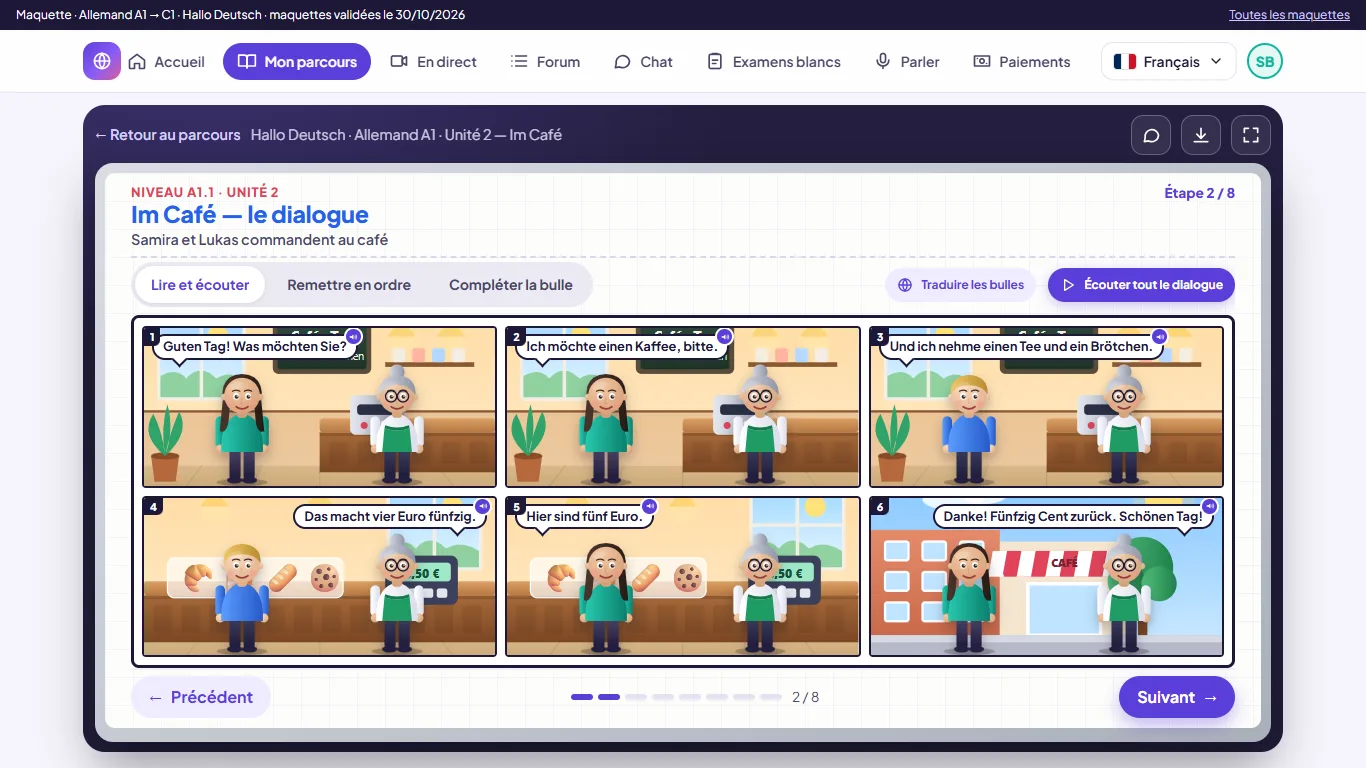Toggle Traduire les bulles
1366x768 pixels.
pyautogui.click(x=961, y=285)
